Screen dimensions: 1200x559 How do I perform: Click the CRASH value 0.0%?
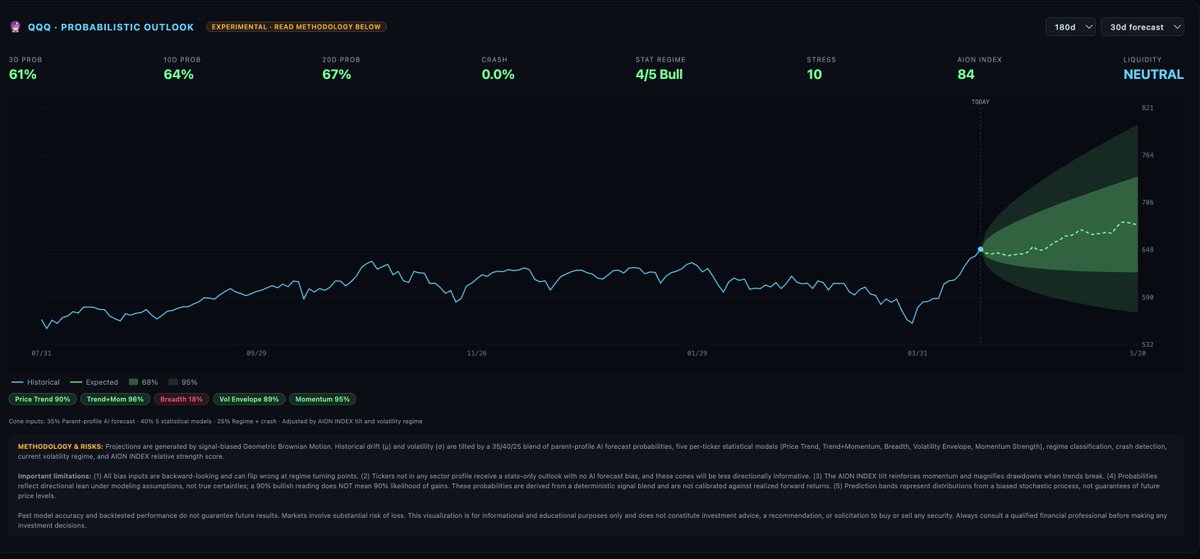(x=498, y=74)
